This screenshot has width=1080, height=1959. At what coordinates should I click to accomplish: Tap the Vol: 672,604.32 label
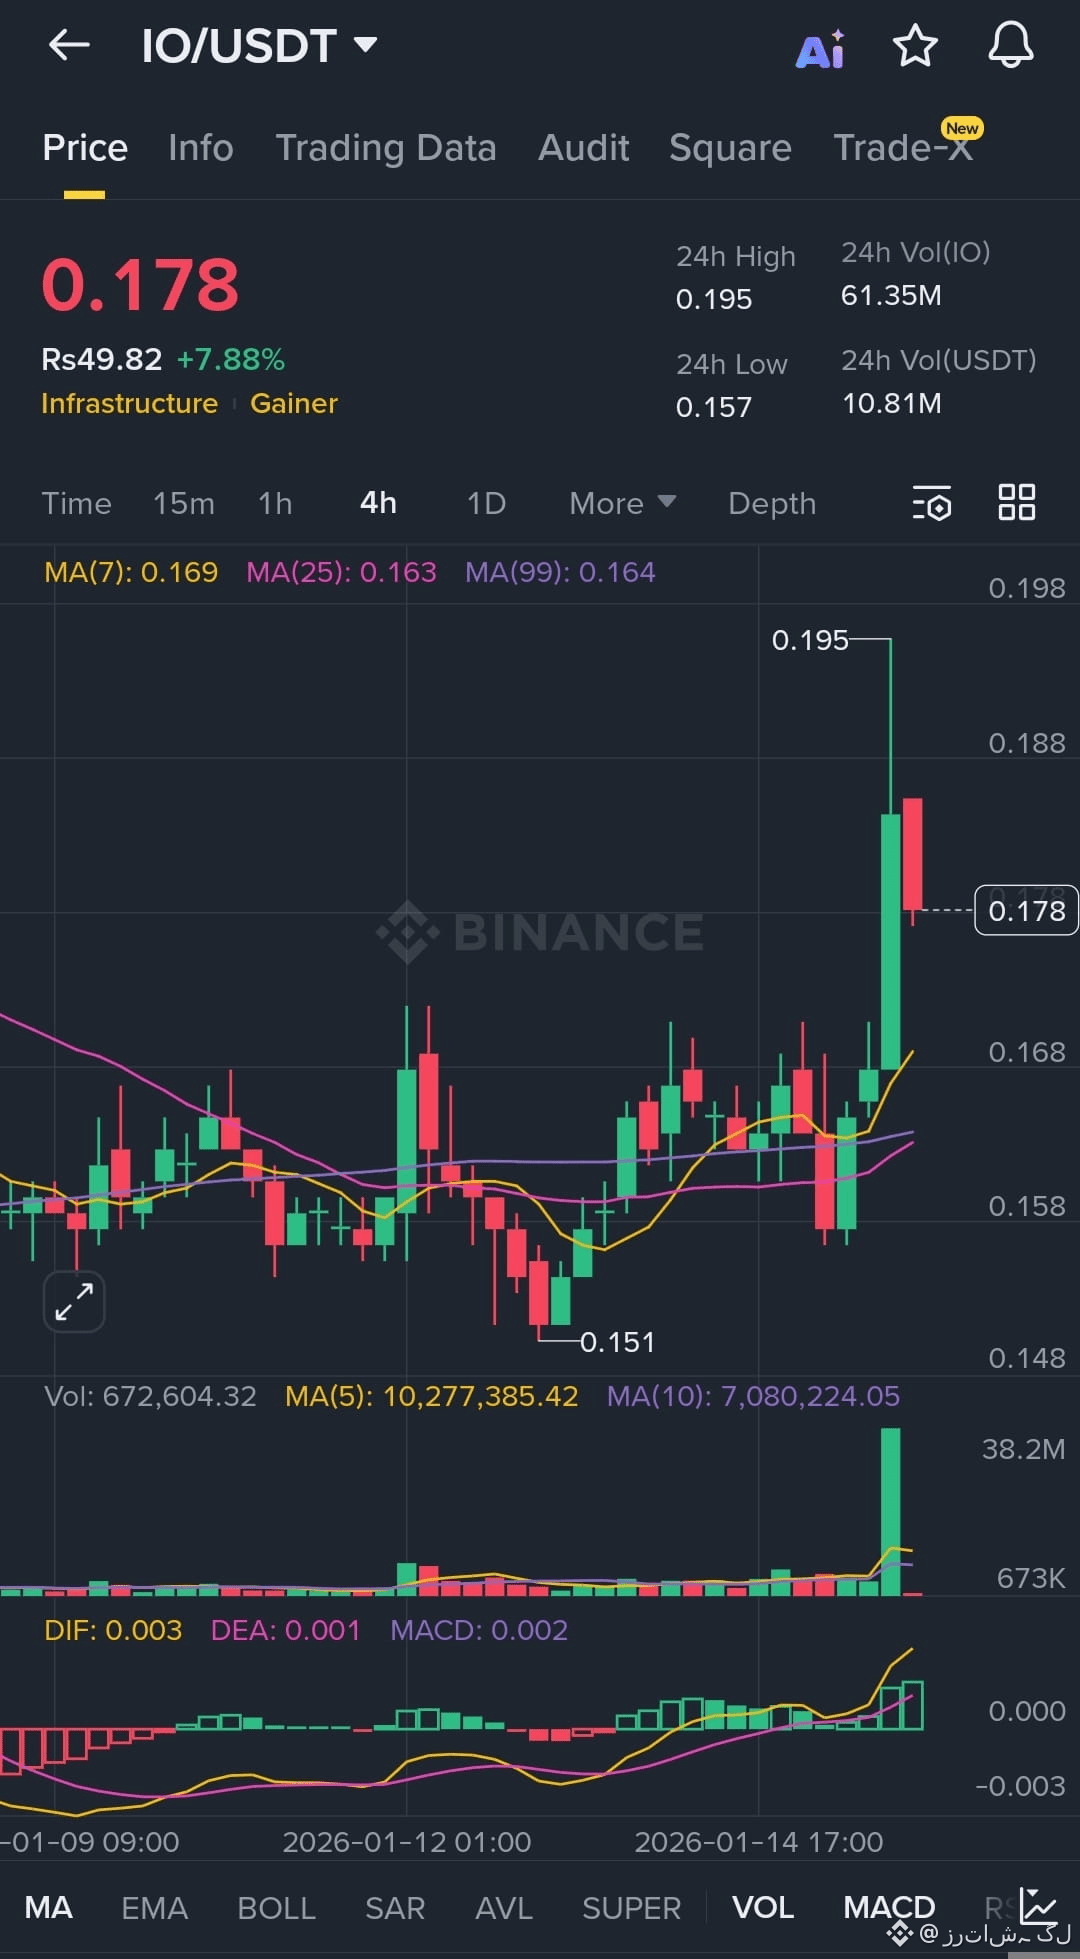(150, 1396)
